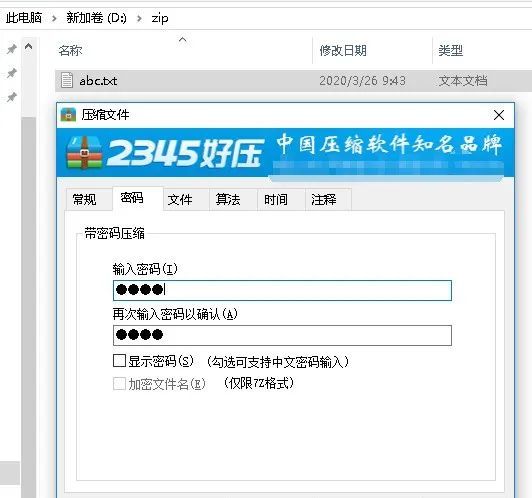532x498 pixels.
Task: Click the 2345好压 banner logo
Action: coord(165,153)
